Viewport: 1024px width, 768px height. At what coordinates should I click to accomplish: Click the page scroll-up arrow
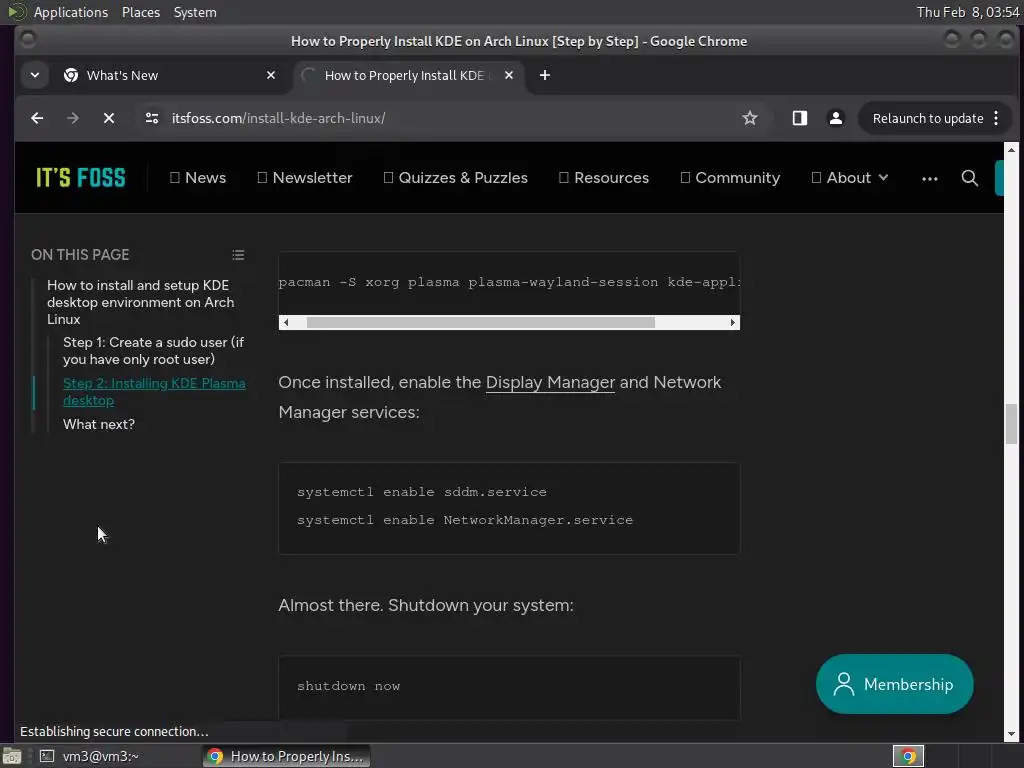[x=1012, y=150]
